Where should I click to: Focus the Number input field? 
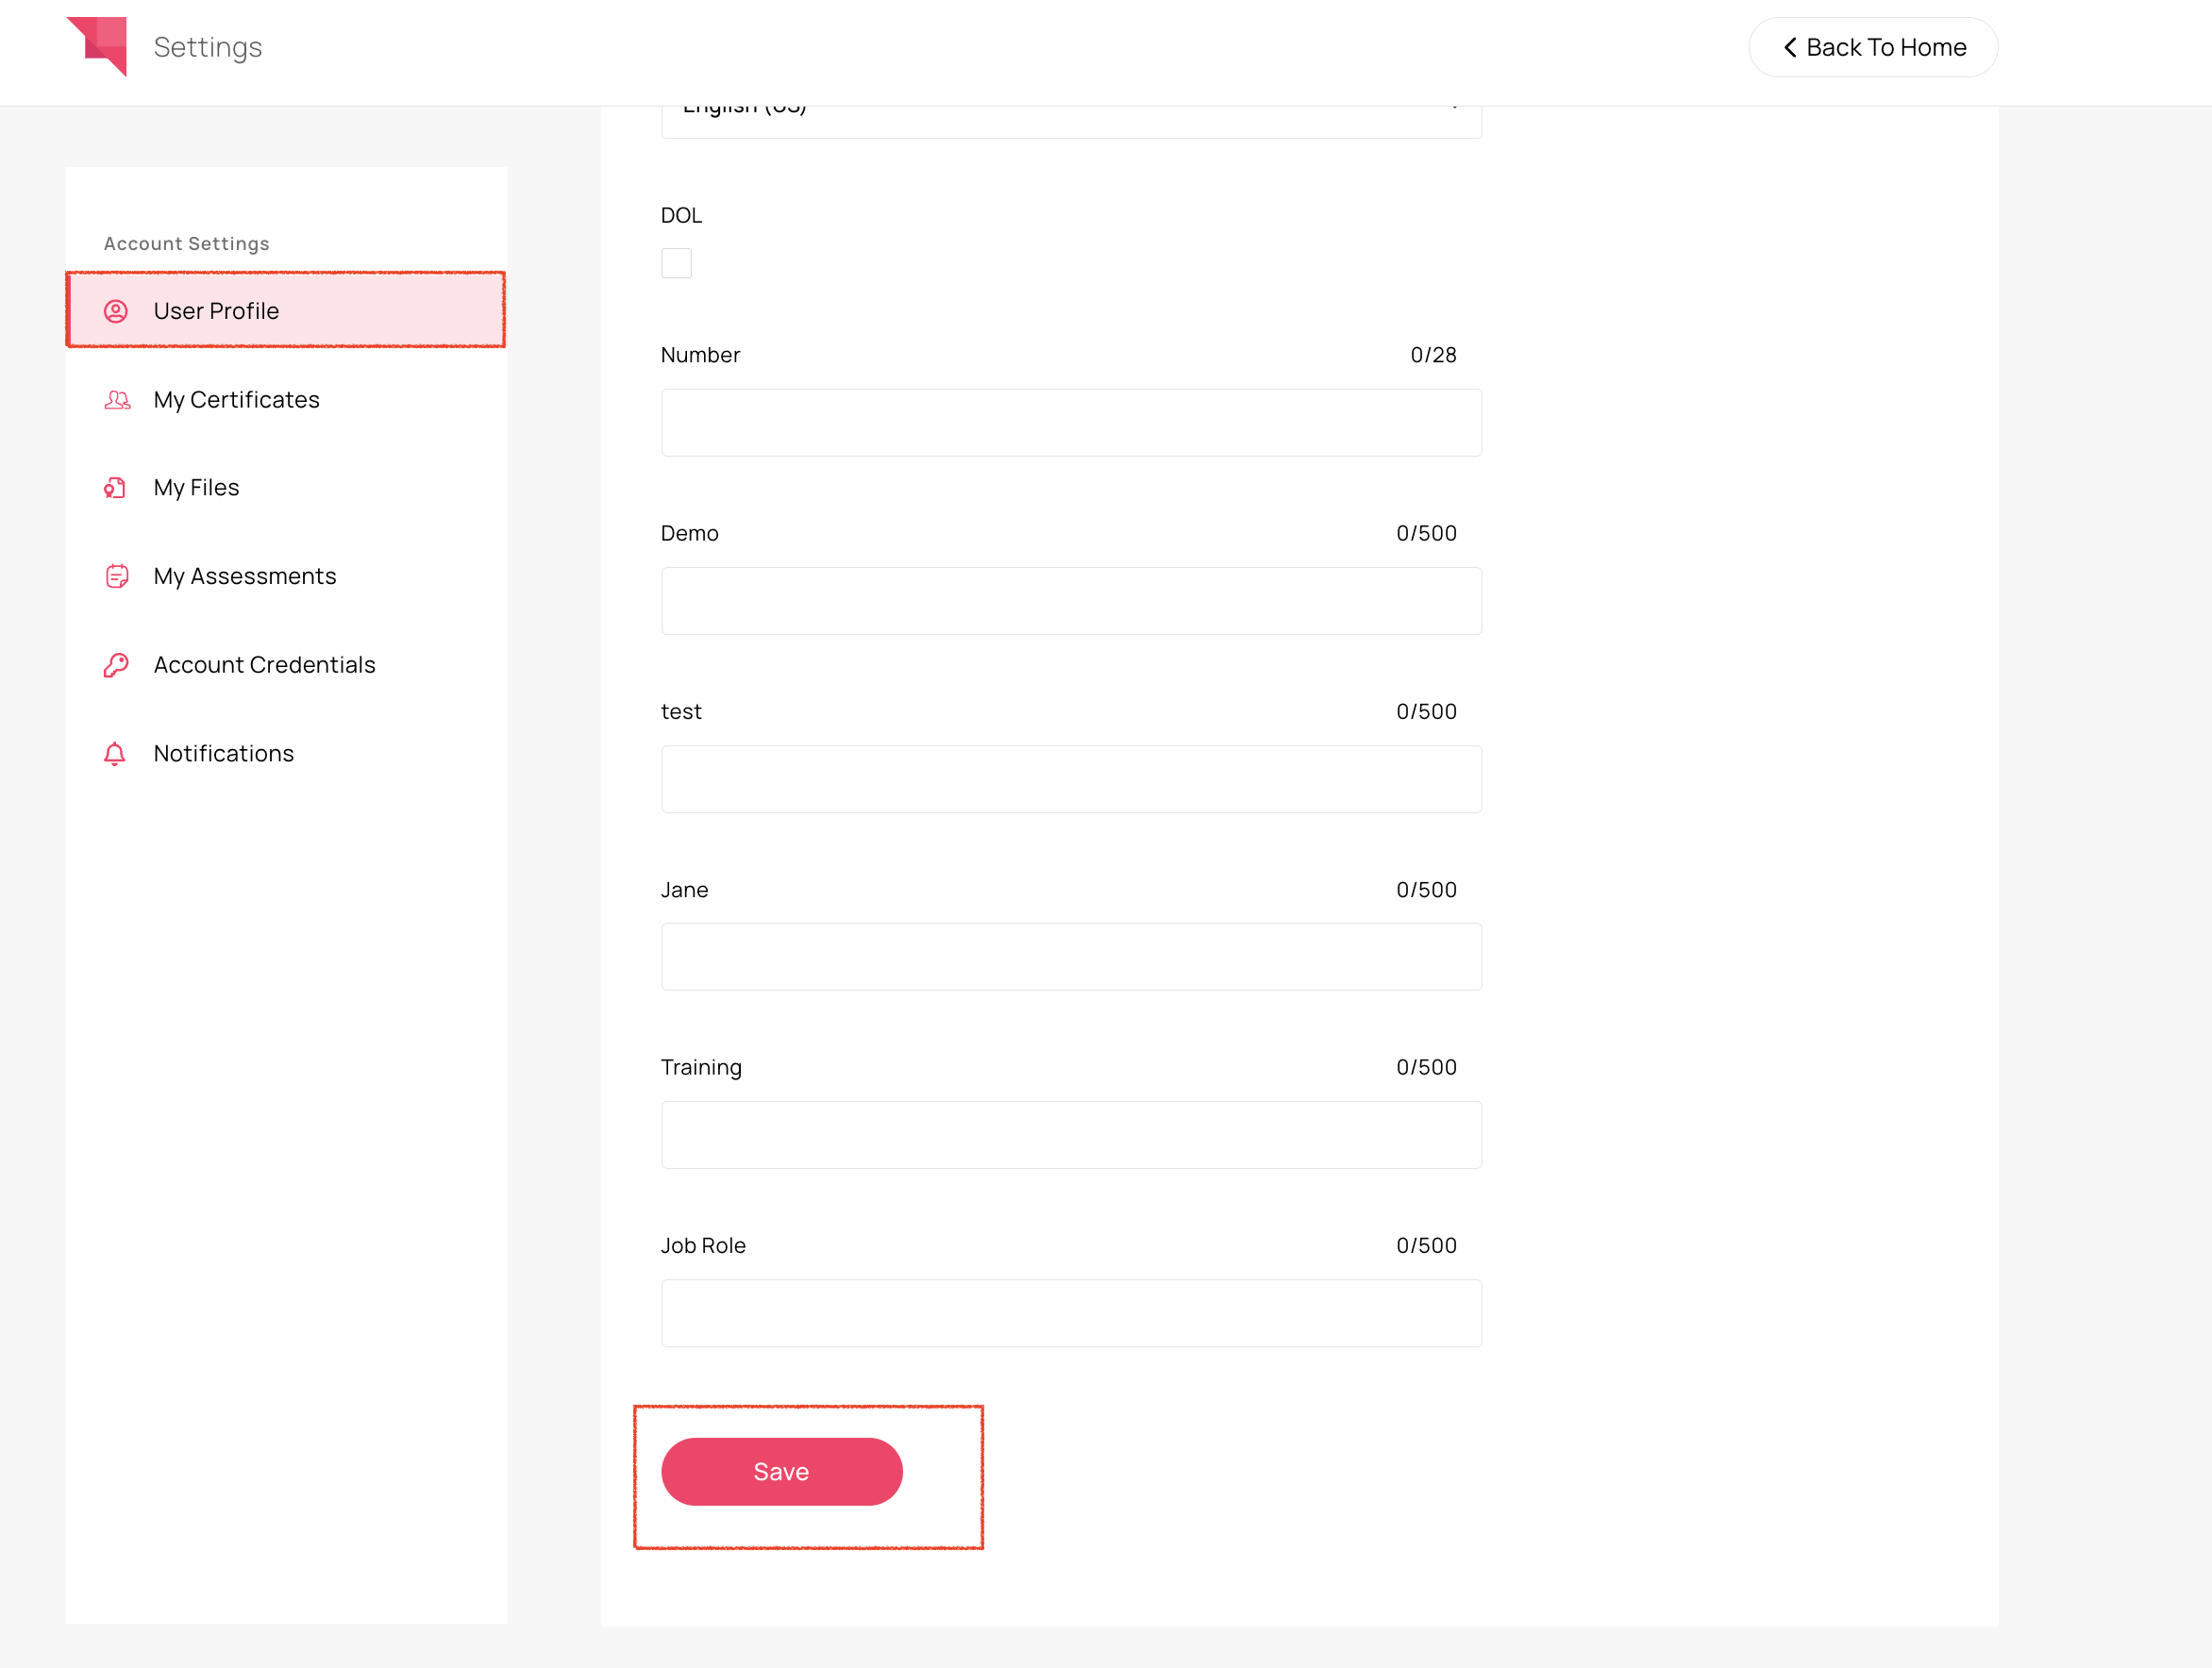click(x=1070, y=423)
